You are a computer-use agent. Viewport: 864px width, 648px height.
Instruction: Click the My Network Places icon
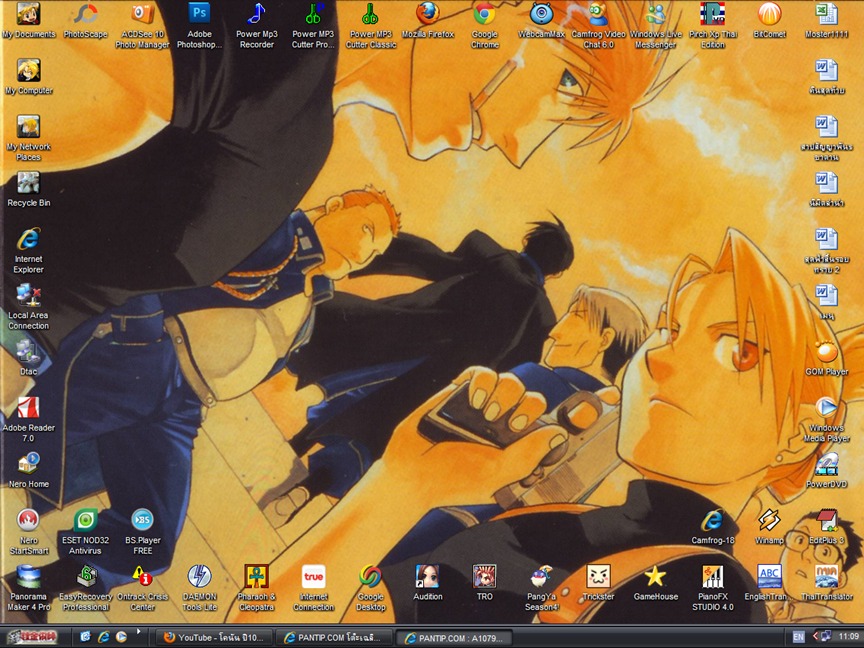point(29,138)
